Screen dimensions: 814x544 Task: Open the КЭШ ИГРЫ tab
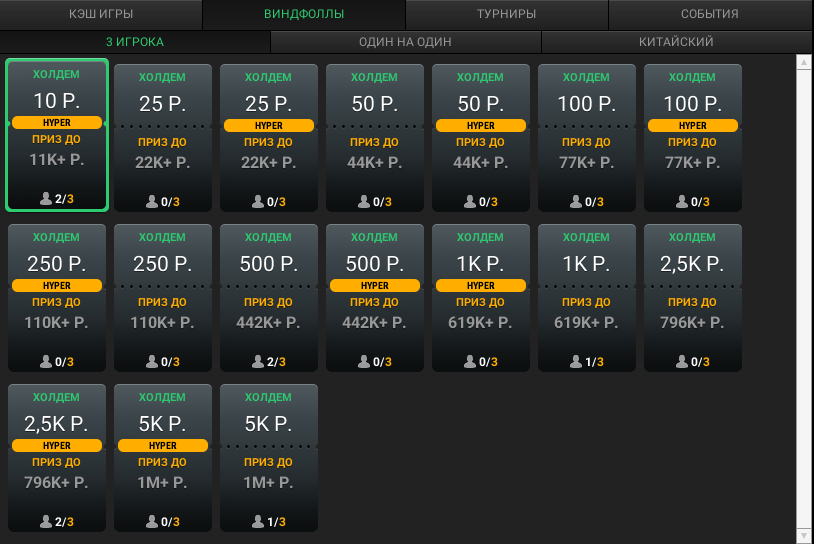[x=101, y=14]
